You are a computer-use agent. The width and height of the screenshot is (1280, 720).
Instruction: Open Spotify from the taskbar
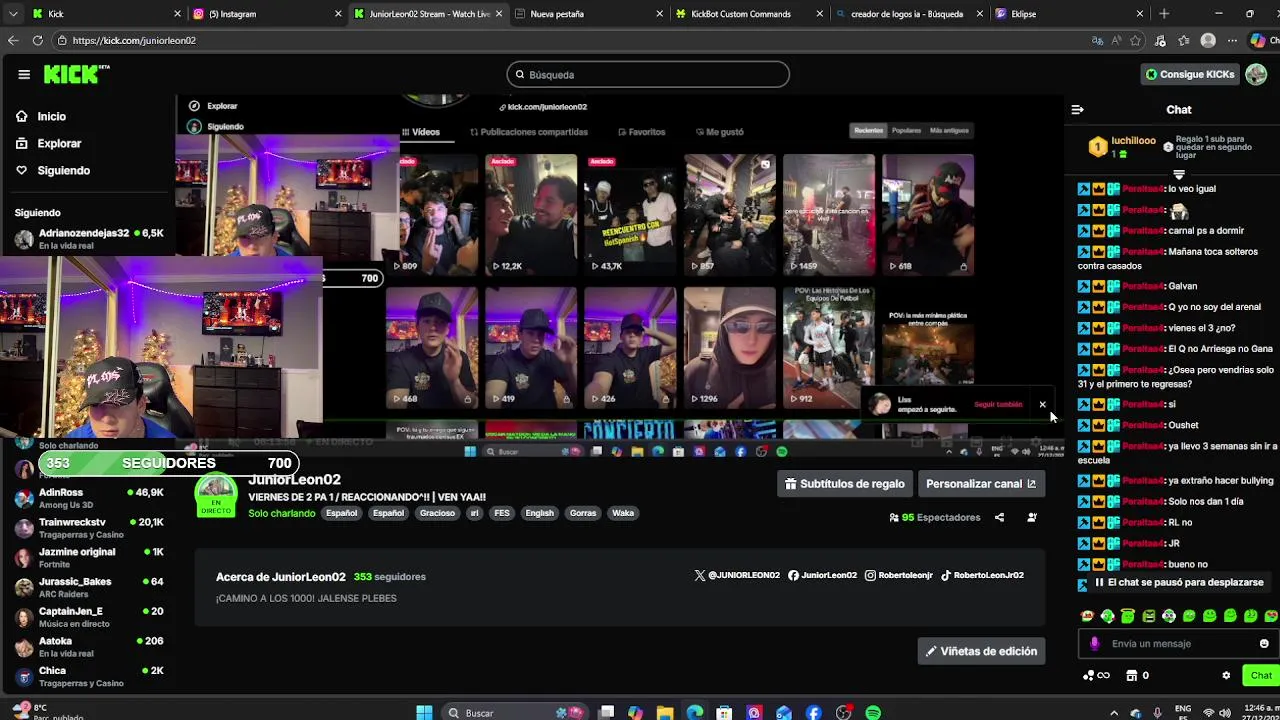pyautogui.click(x=873, y=713)
